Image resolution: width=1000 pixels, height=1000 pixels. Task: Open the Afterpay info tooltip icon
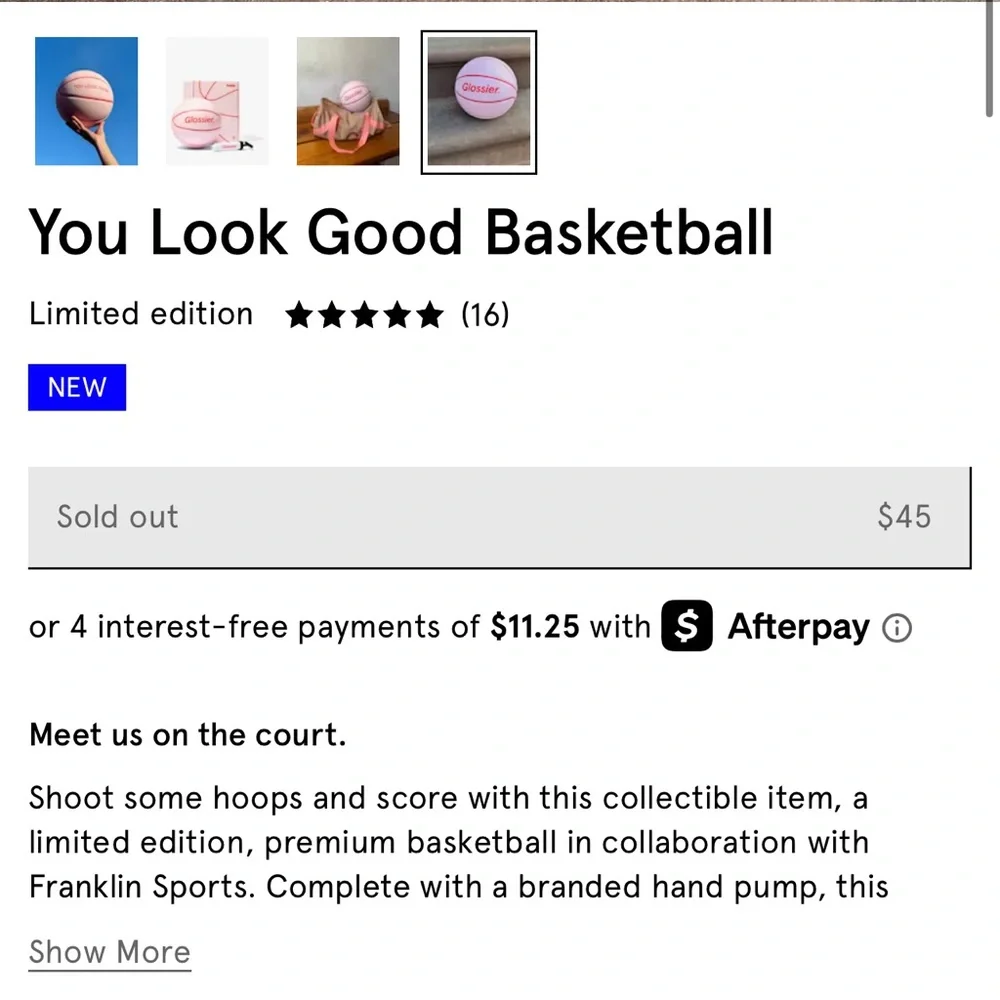click(x=898, y=628)
